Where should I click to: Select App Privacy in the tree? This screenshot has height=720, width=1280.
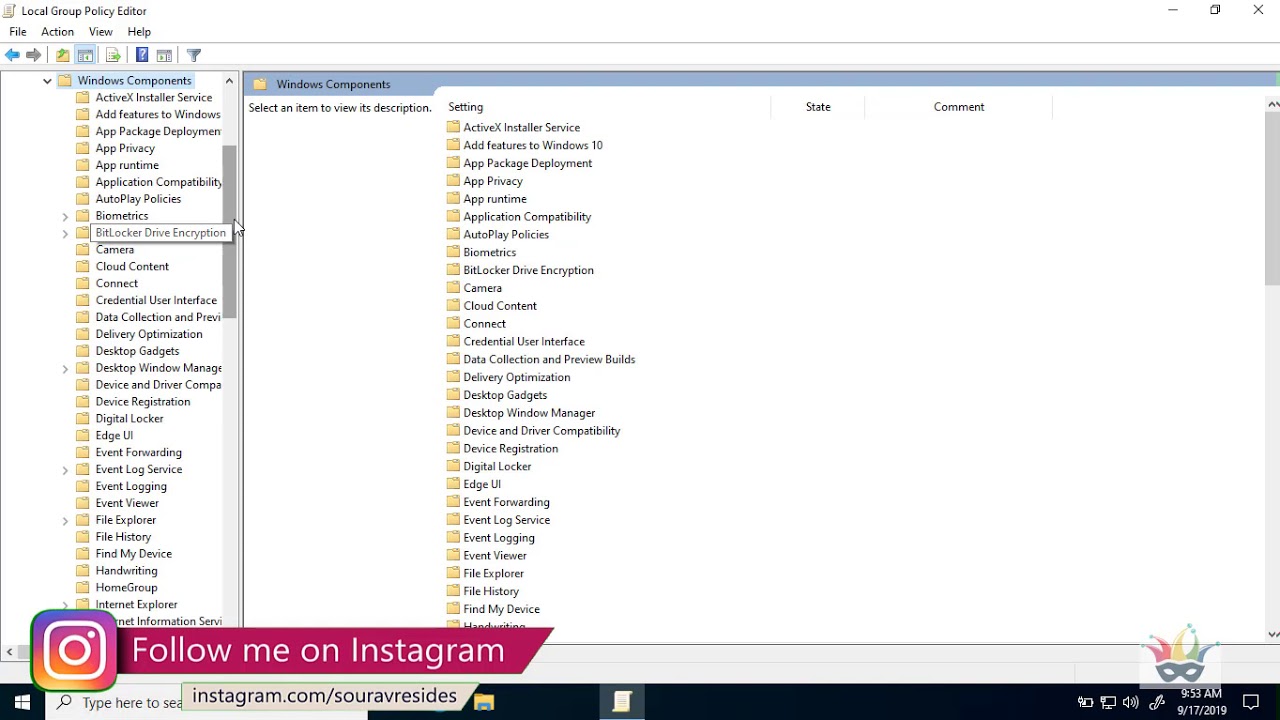point(125,148)
